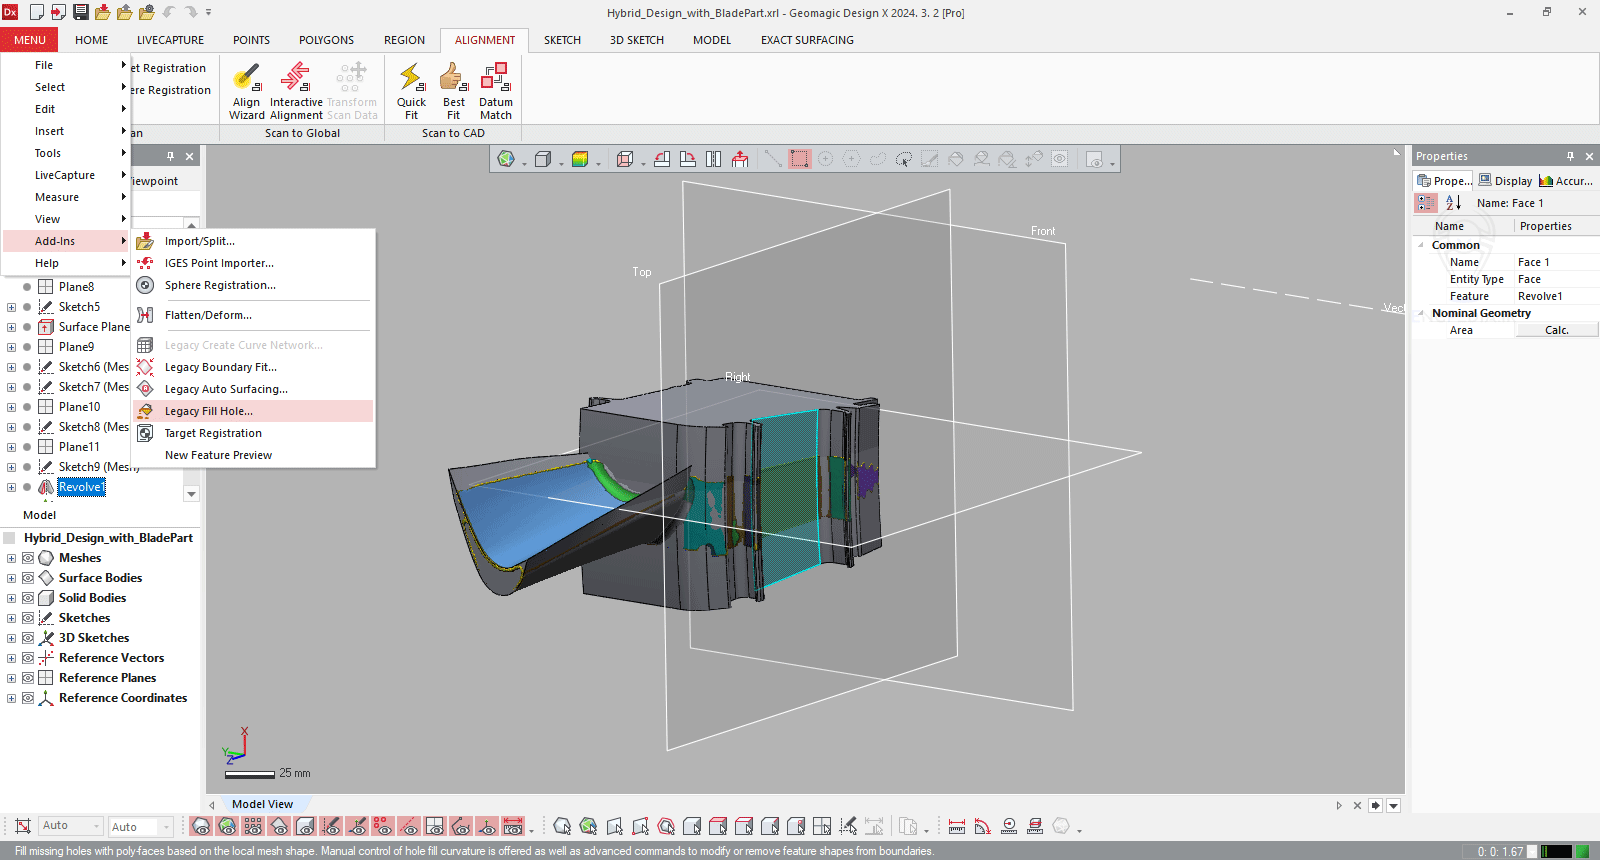Select the Line selection mode
The image size is (1600, 860).
[x=773, y=159]
